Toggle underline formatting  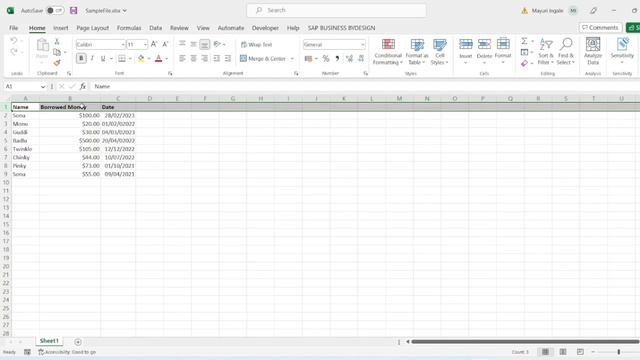[103, 58]
